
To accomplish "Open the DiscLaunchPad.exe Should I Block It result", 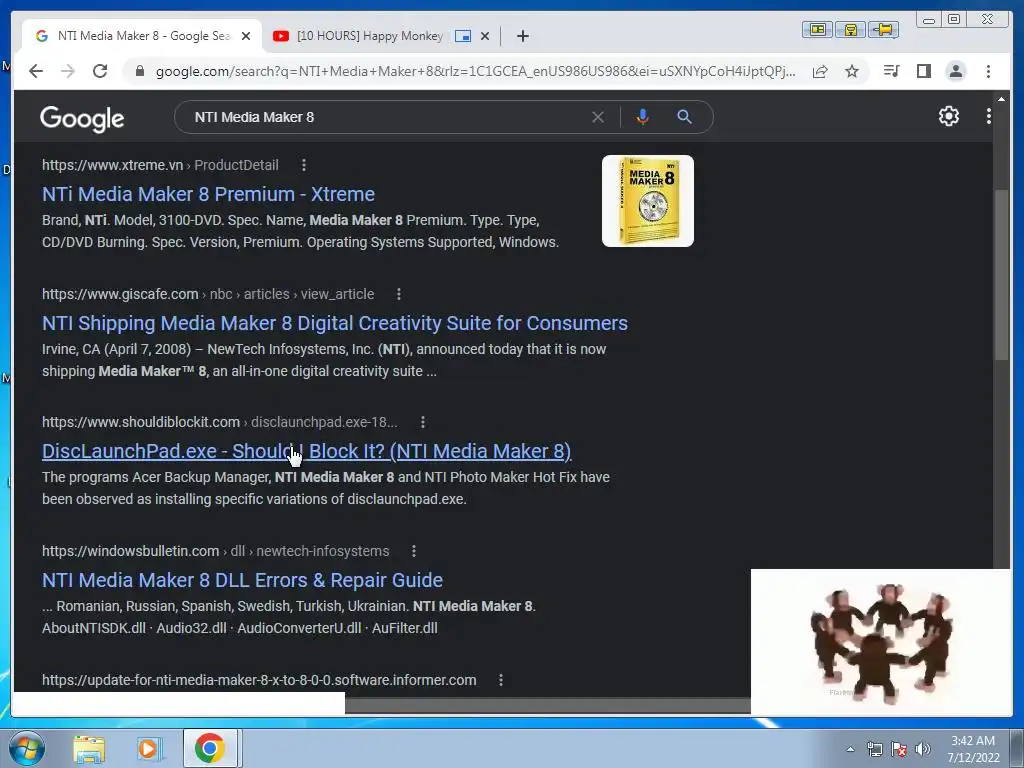I will pos(306,451).
